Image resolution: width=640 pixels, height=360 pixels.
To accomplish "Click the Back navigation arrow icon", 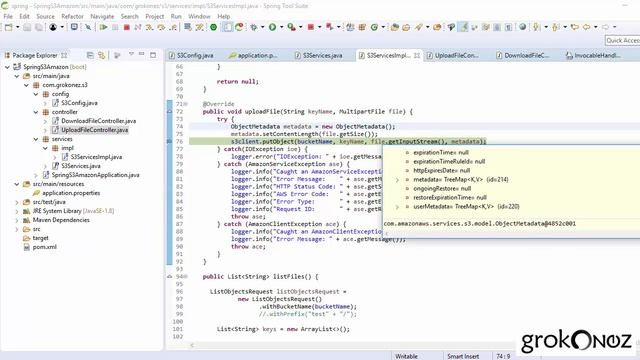I will tap(587, 27).
